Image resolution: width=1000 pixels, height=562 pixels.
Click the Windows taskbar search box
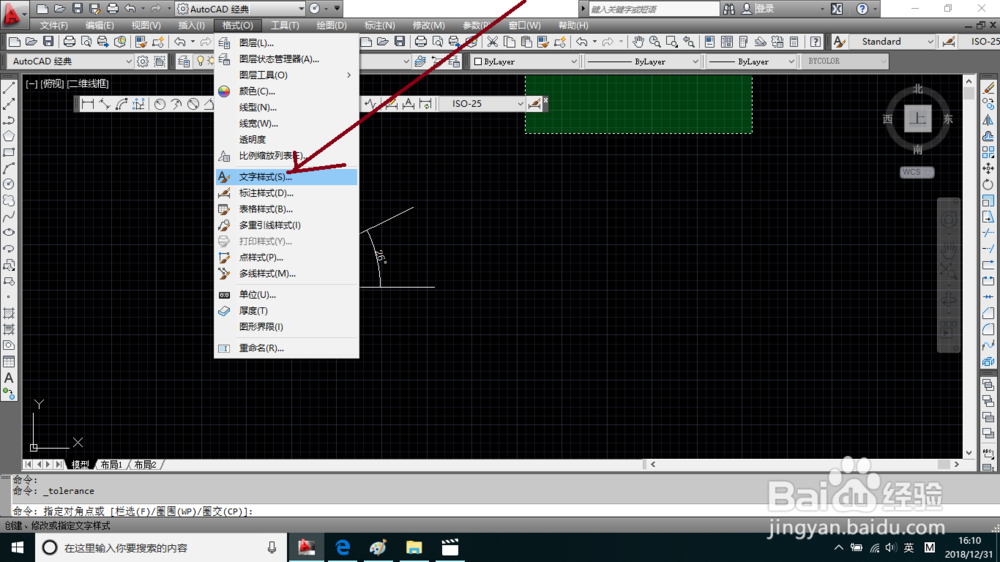coord(161,547)
